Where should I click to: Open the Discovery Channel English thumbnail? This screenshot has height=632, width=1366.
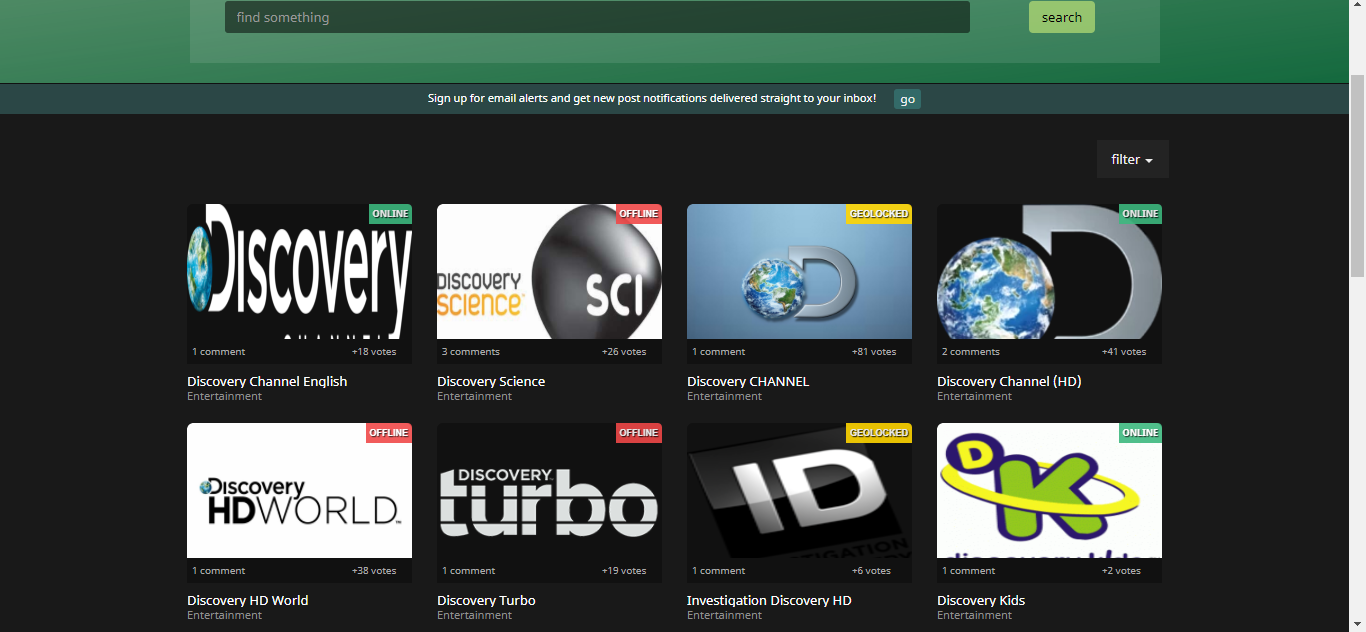(299, 272)
